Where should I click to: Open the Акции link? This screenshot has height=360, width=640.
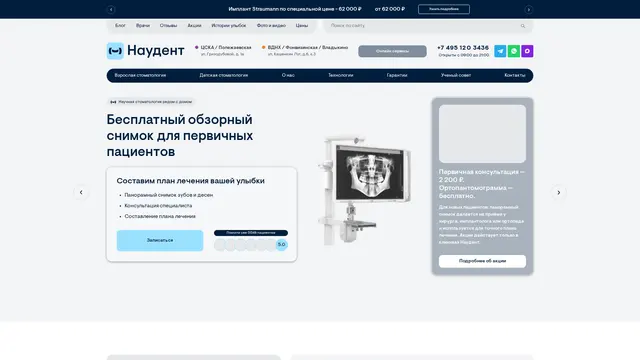194,25
